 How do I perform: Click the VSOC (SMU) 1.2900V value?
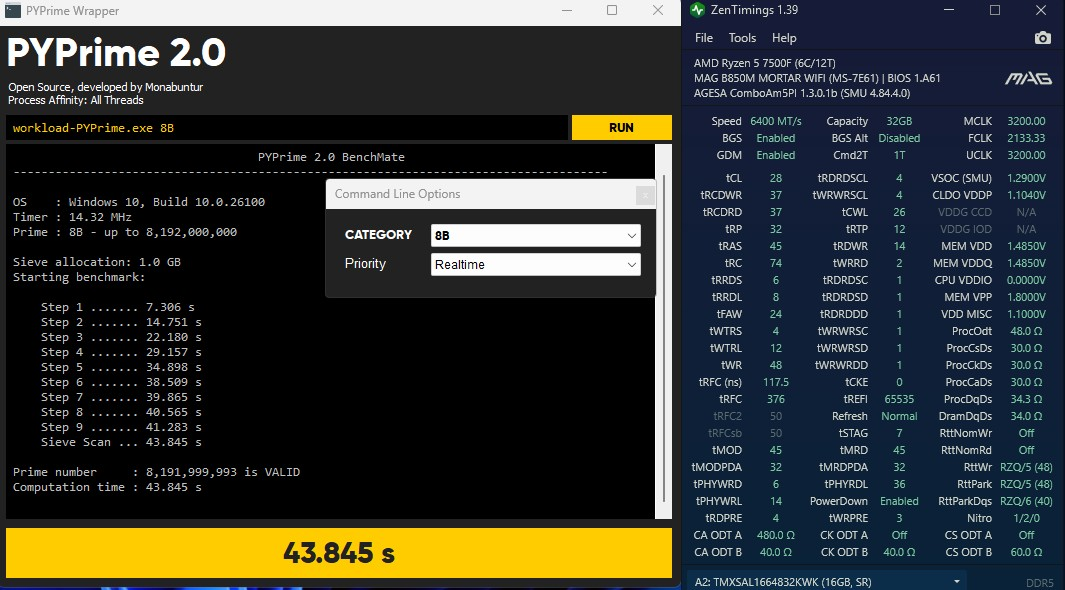pyautogui.click(x=1026, y=178)
